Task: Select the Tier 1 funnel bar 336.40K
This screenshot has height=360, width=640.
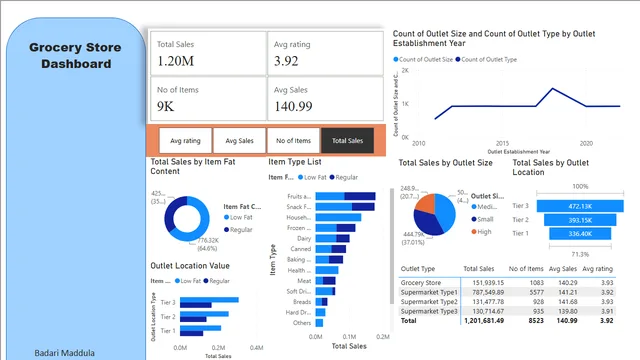Action: point(580,233)
